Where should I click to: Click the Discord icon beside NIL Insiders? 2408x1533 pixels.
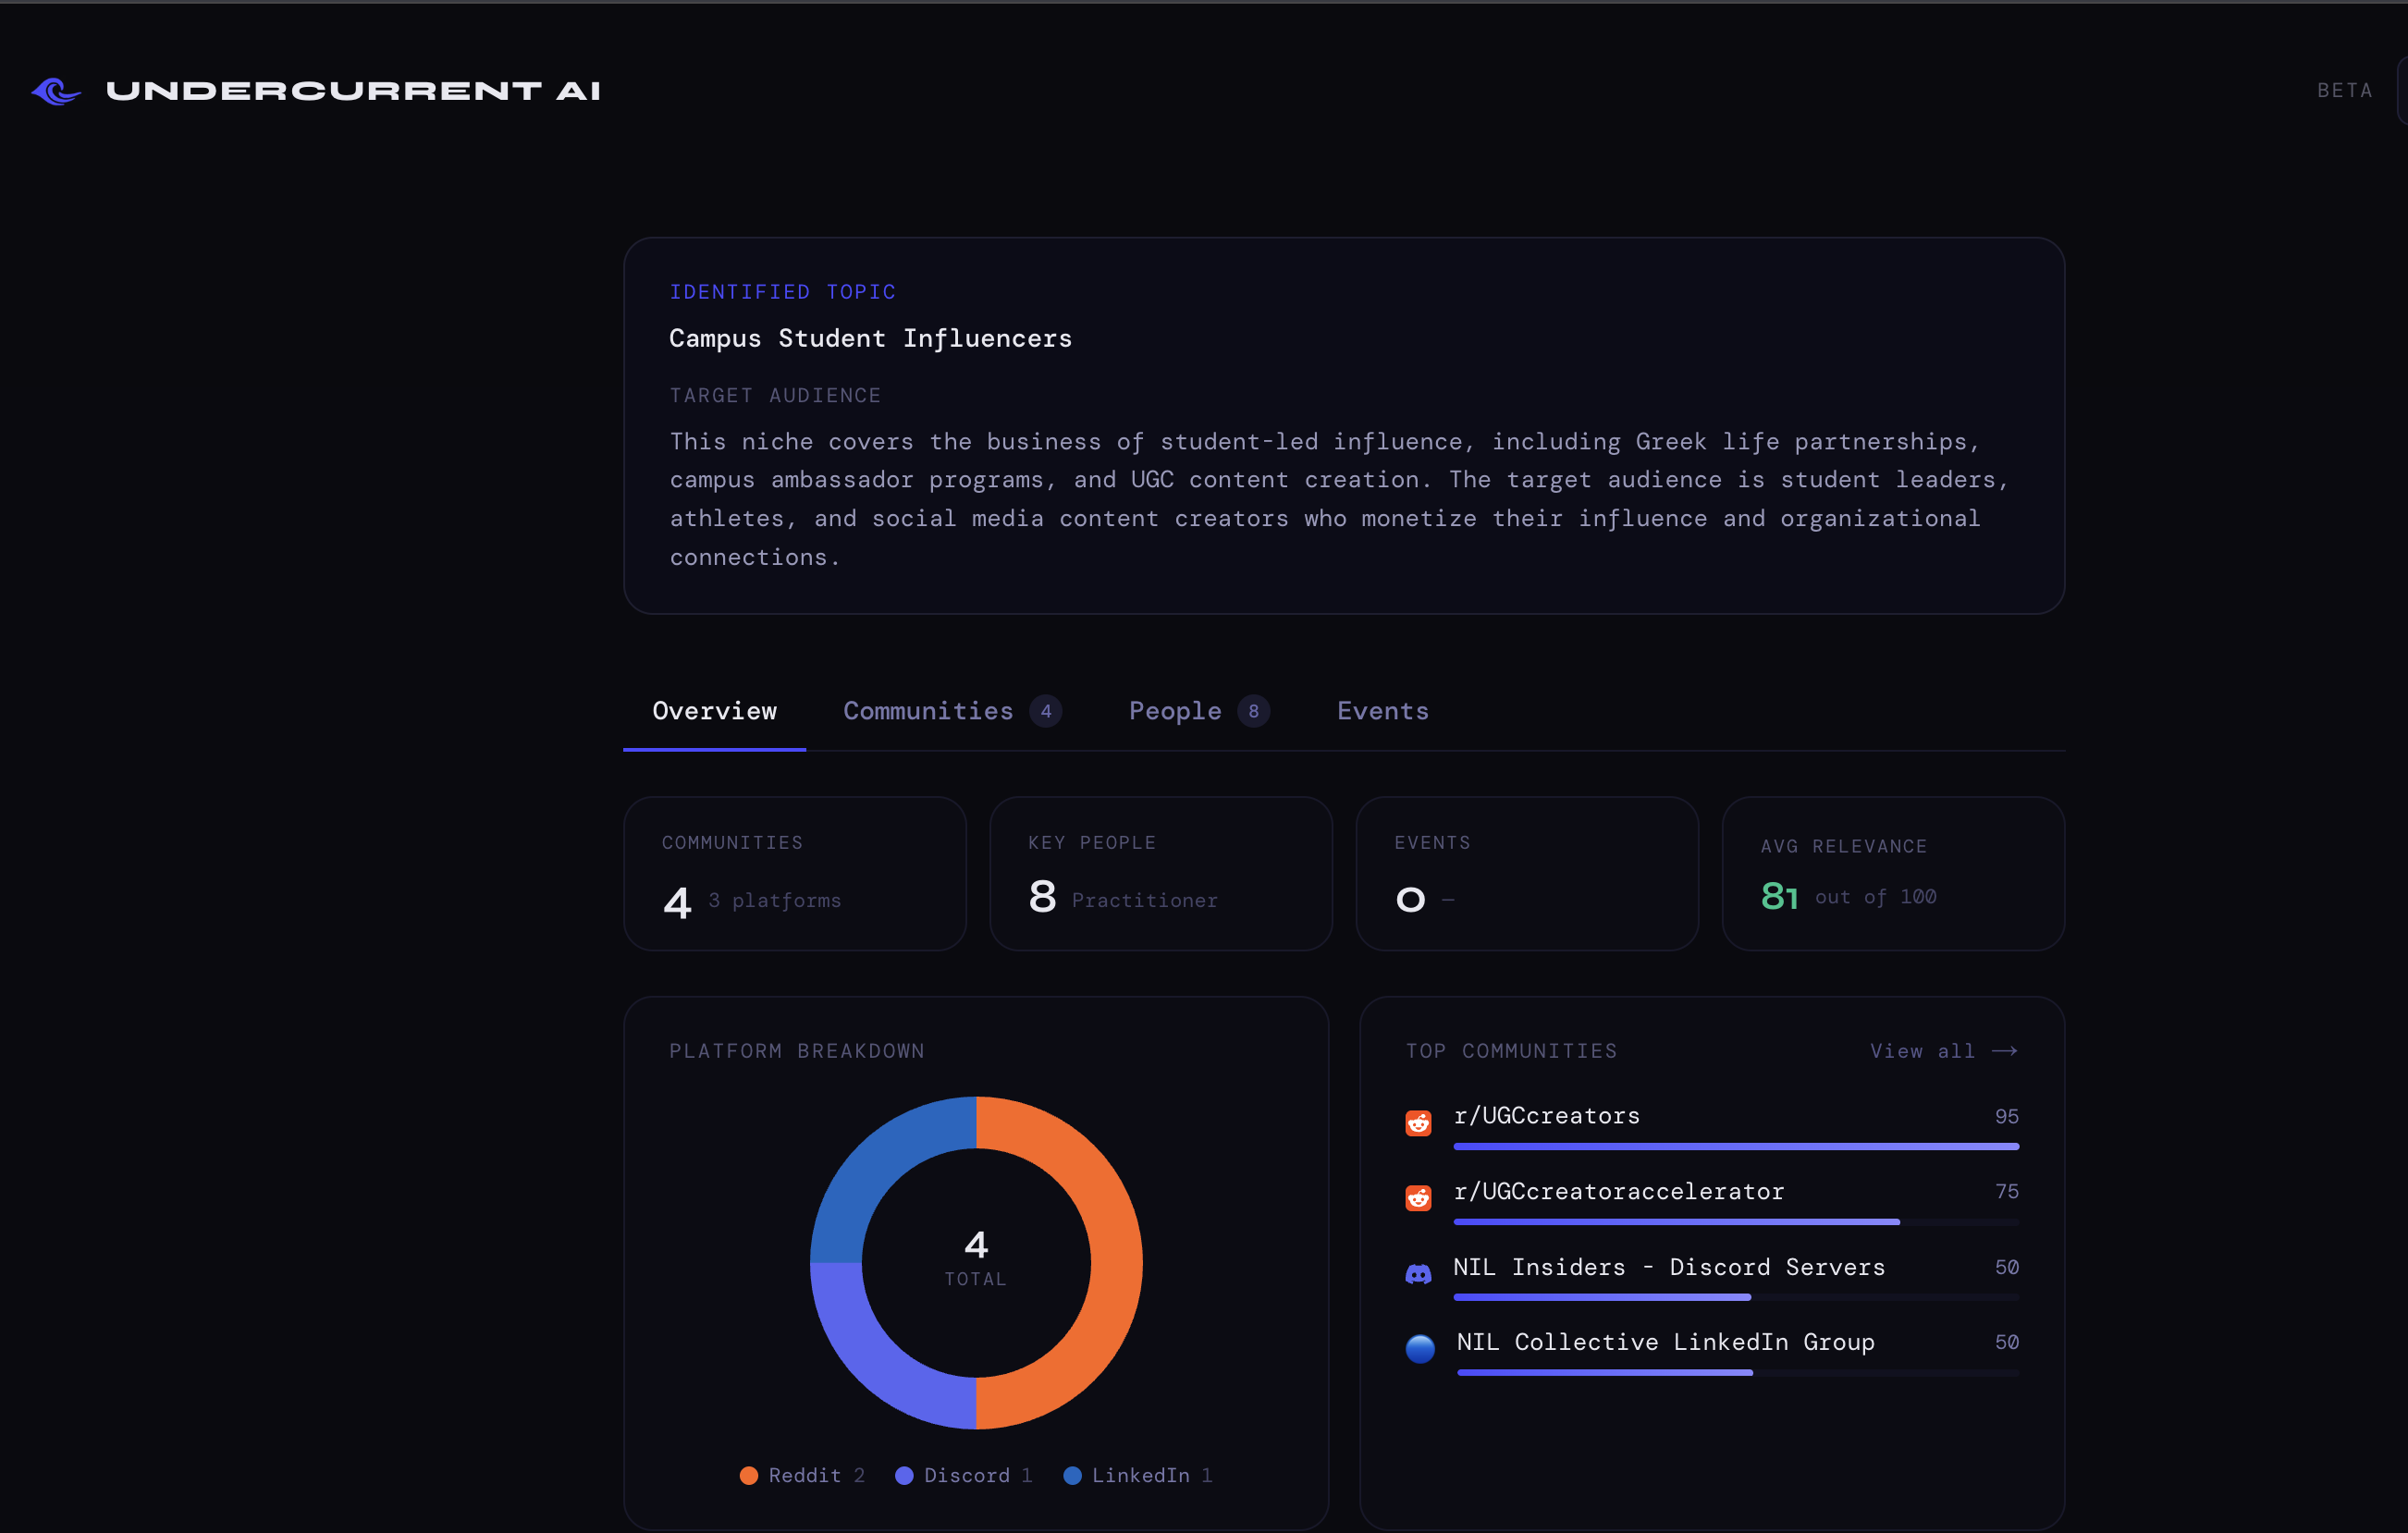click(x=1418, y=1274)
